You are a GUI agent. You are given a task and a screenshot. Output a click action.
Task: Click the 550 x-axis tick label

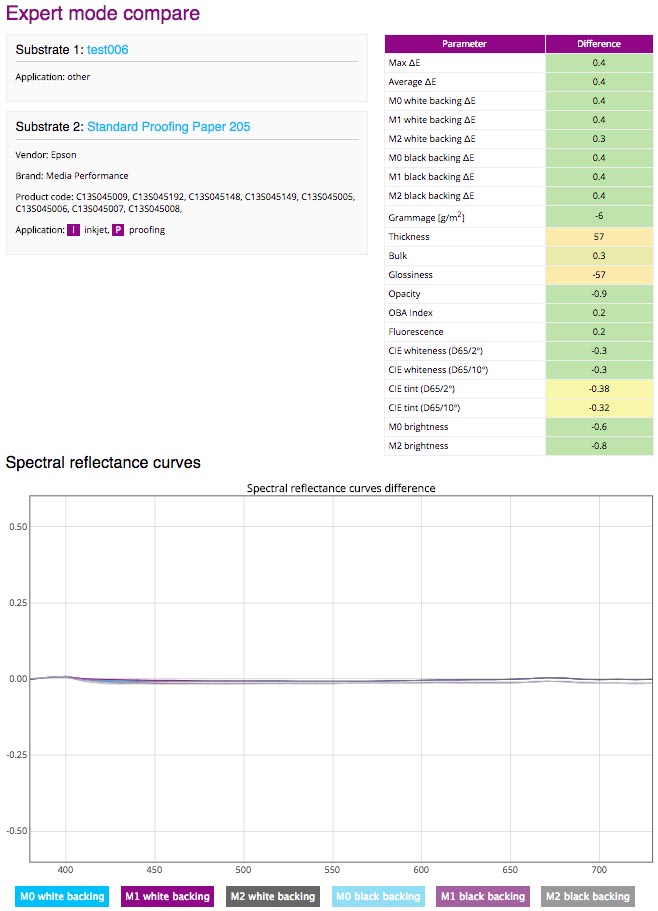point(332,870)
